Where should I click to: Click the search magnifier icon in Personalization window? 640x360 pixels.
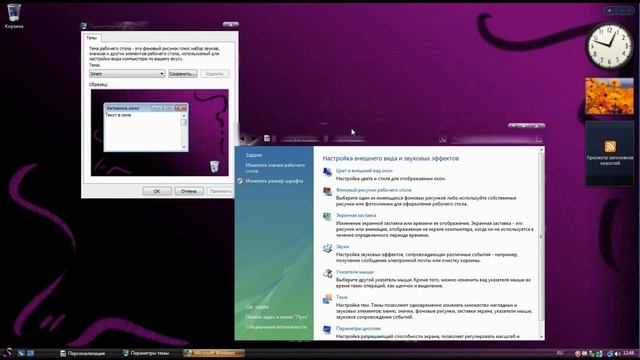(539, 140)
